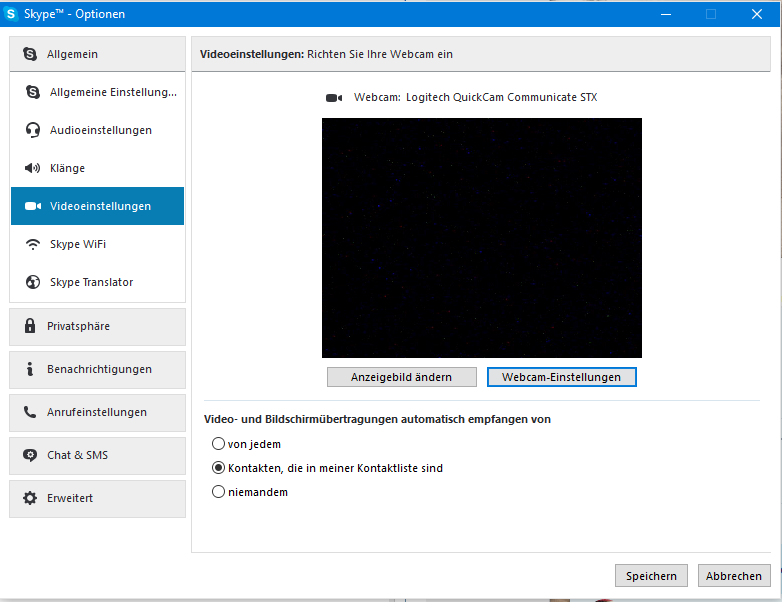The image size is (782, 602).
Task: Expand the Chat & SMS section
Action: [x=97, y=455]
